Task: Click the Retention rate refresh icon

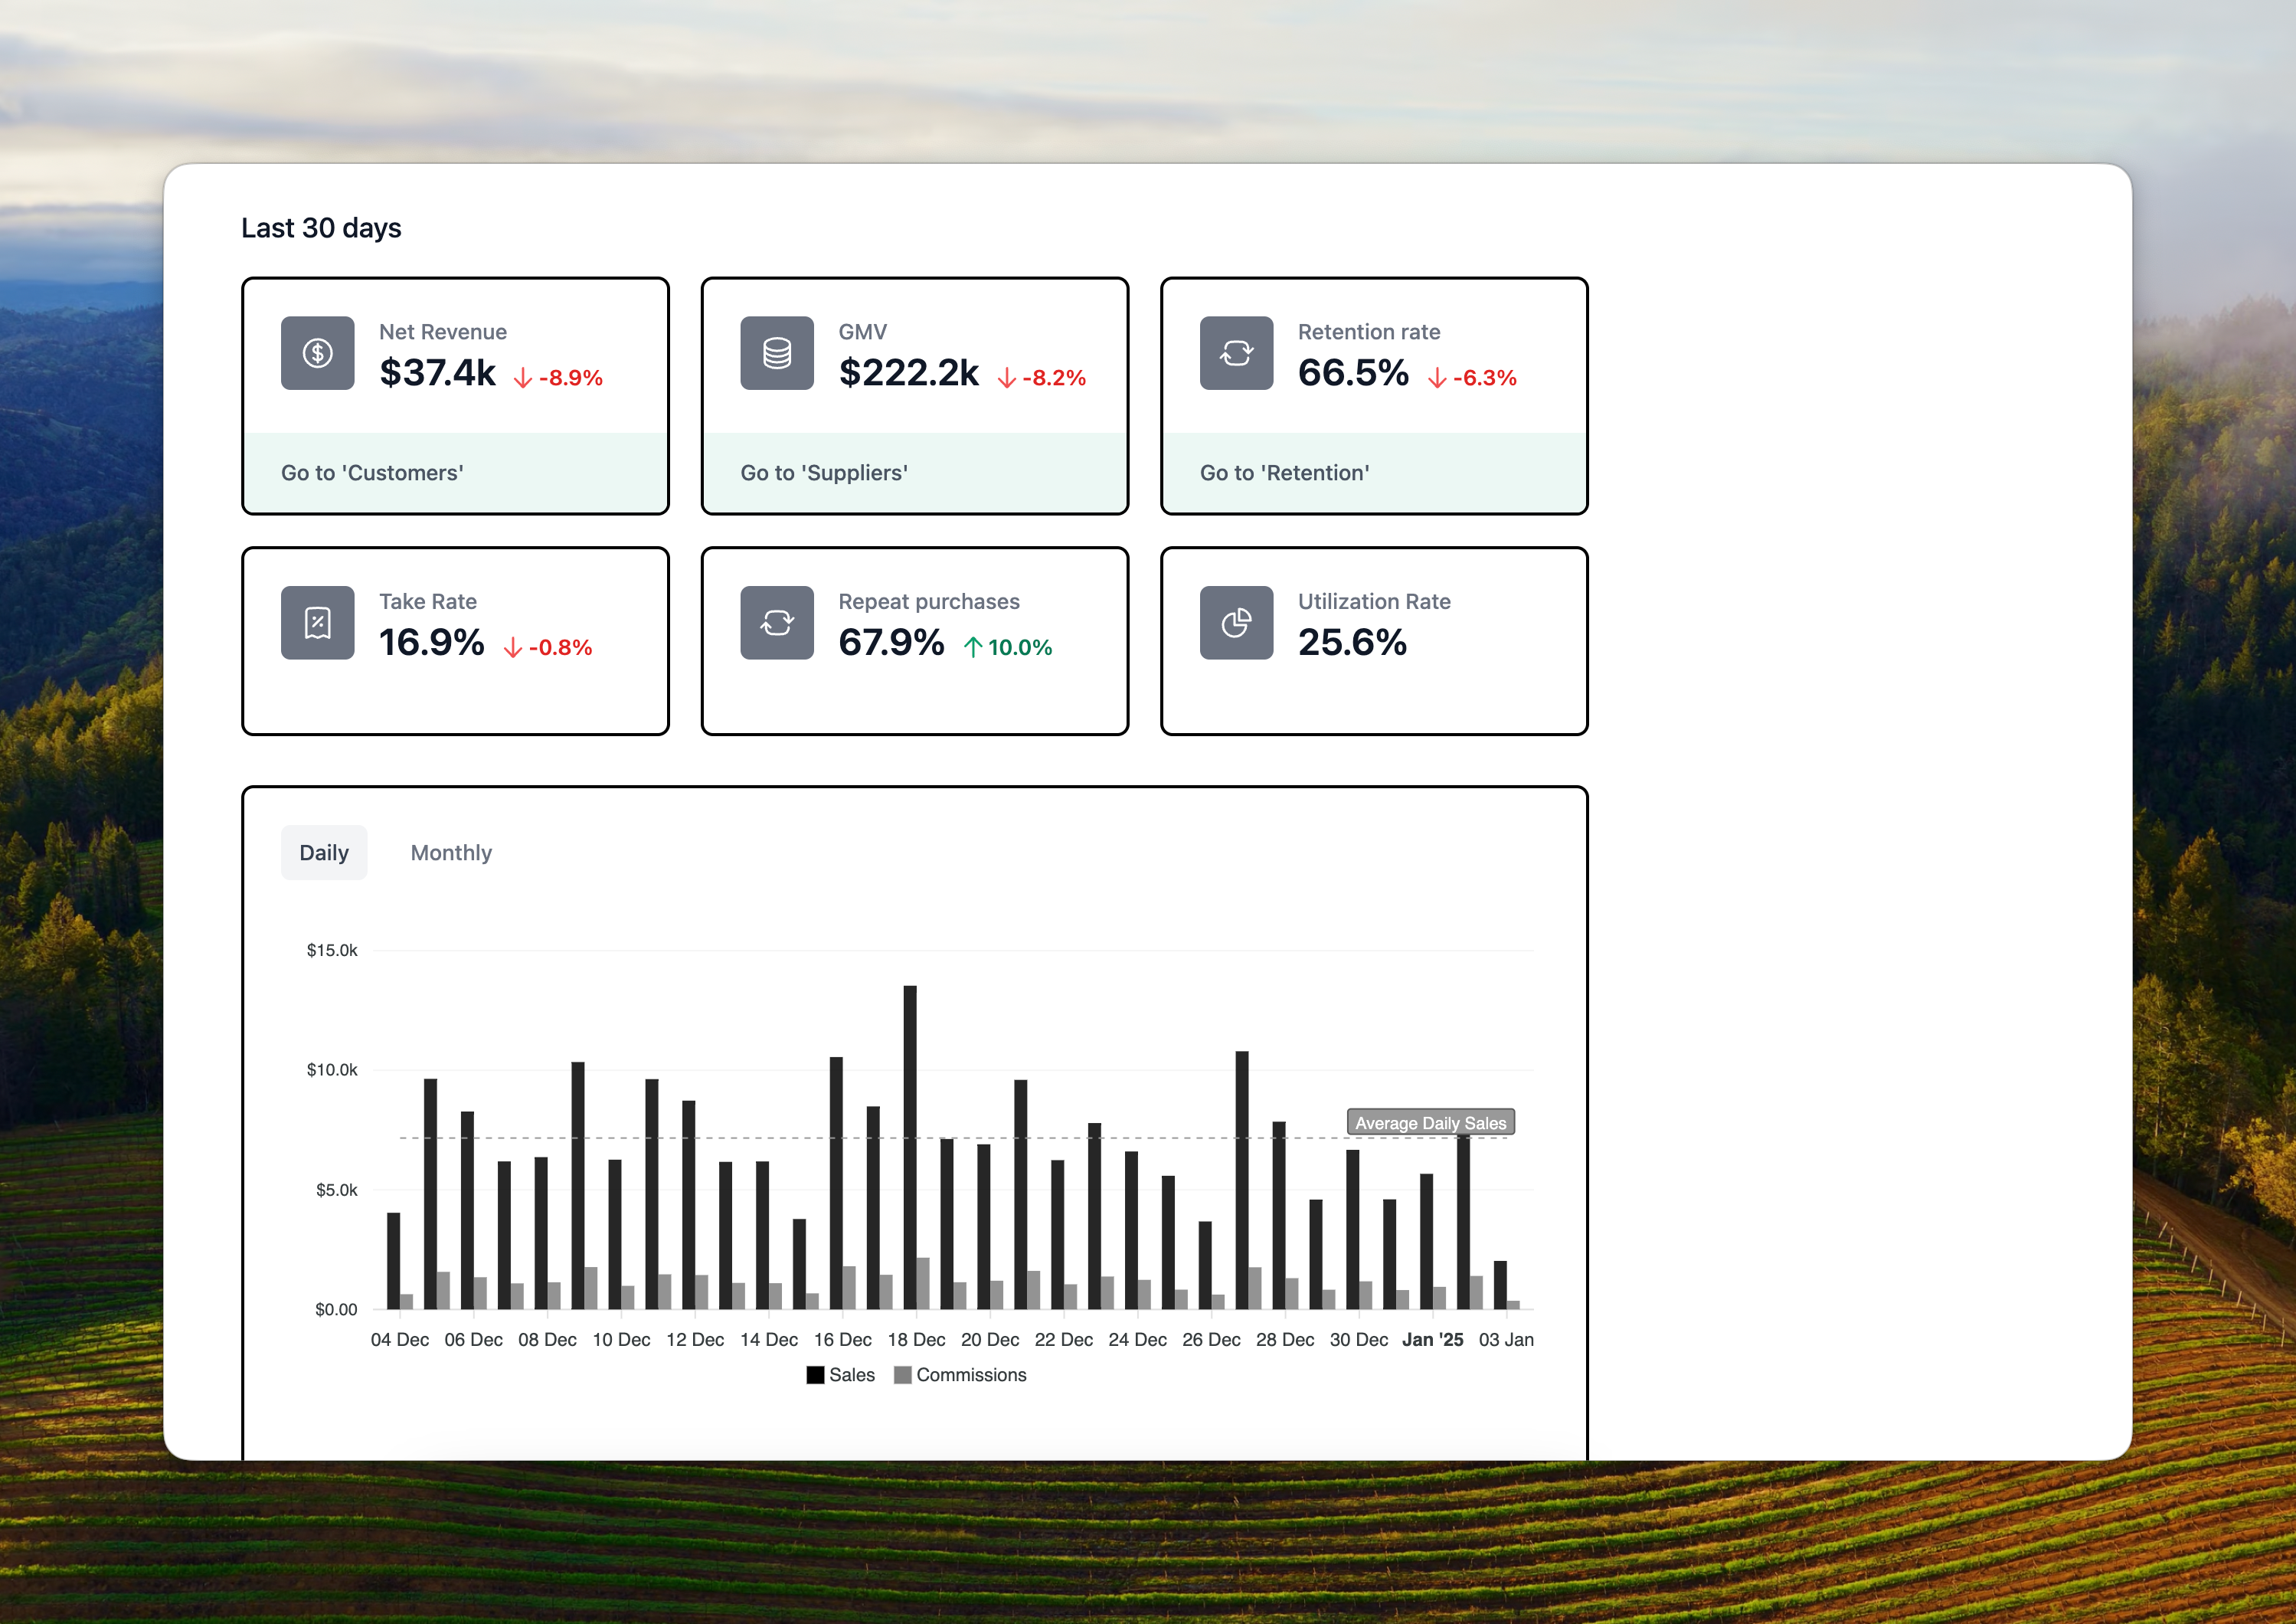Action: 1236,353
